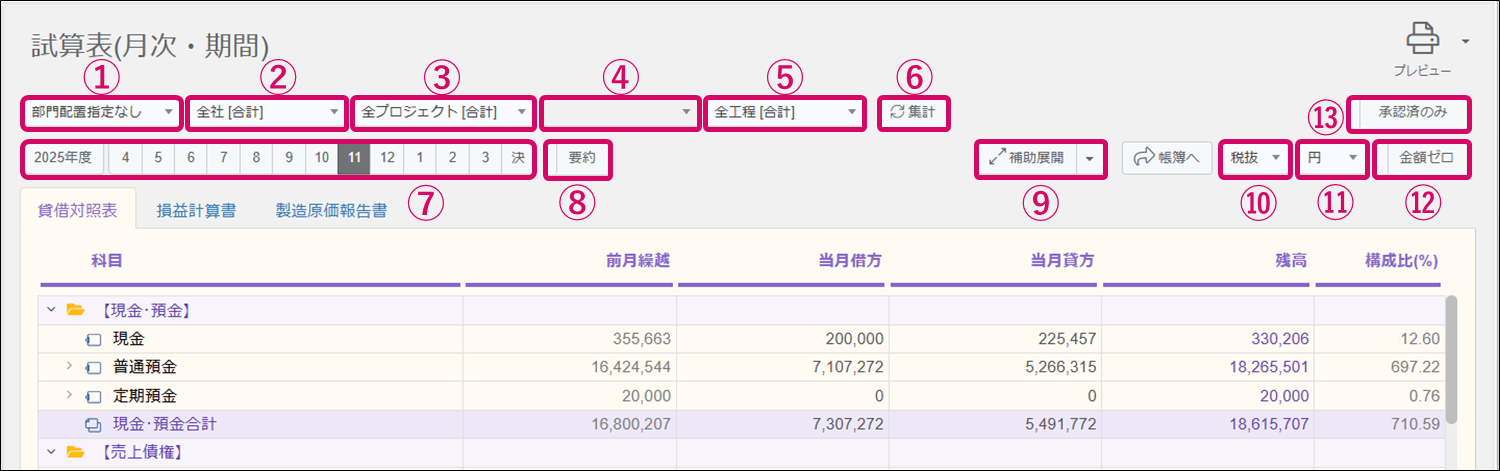Toggle the 承認済のみ filter

1411,113
